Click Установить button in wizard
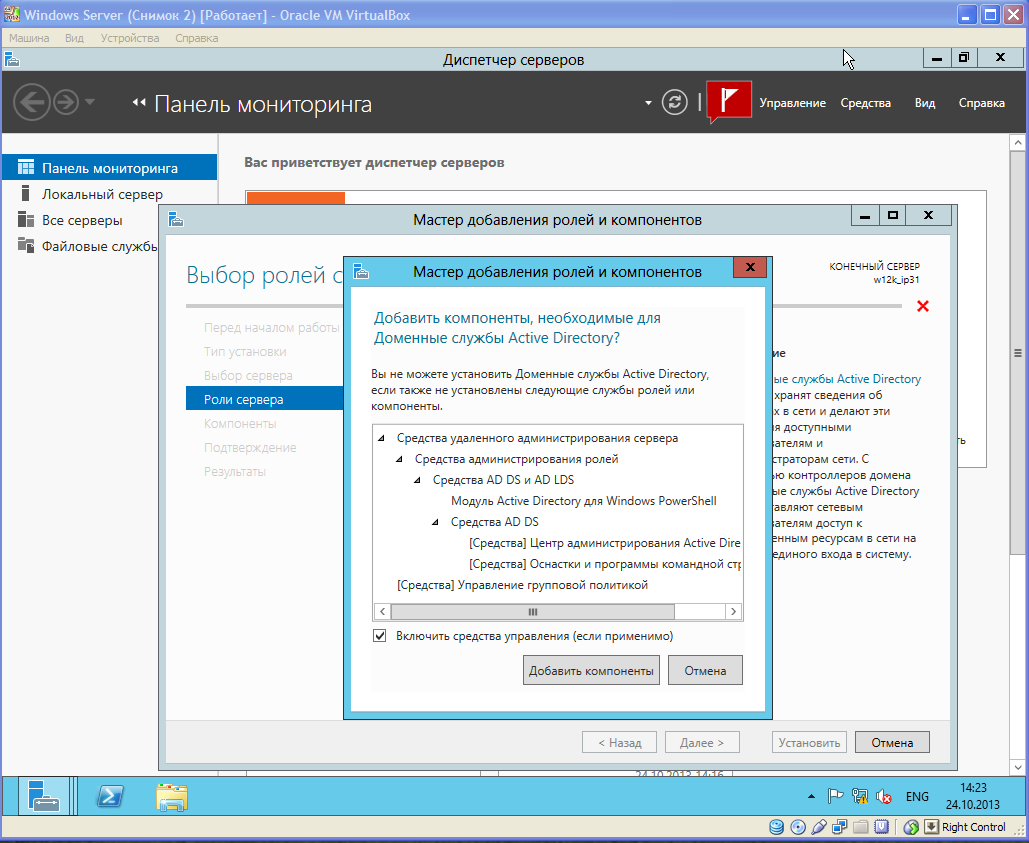1029x843 pixels. (809, 743)
